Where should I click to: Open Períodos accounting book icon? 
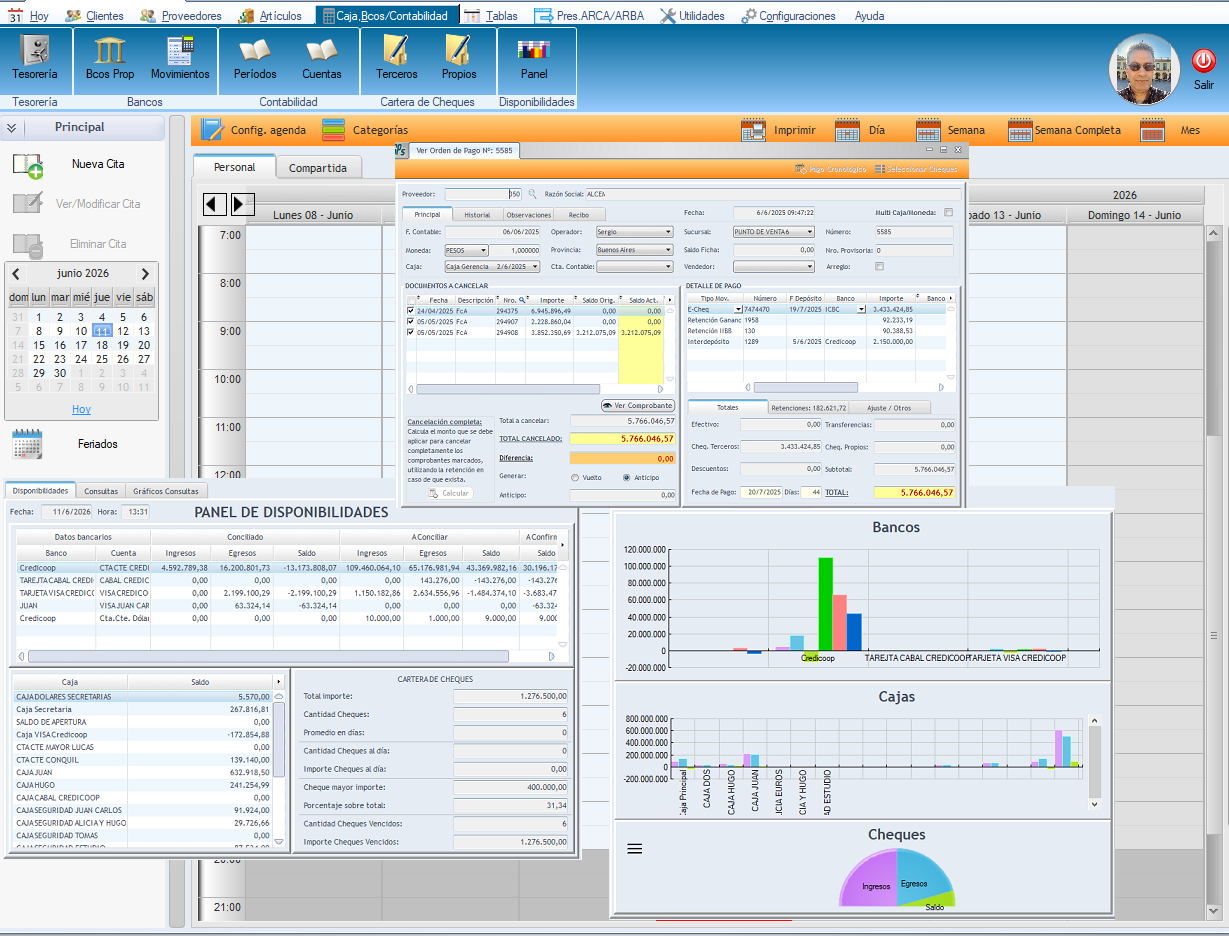pos(255,51)
